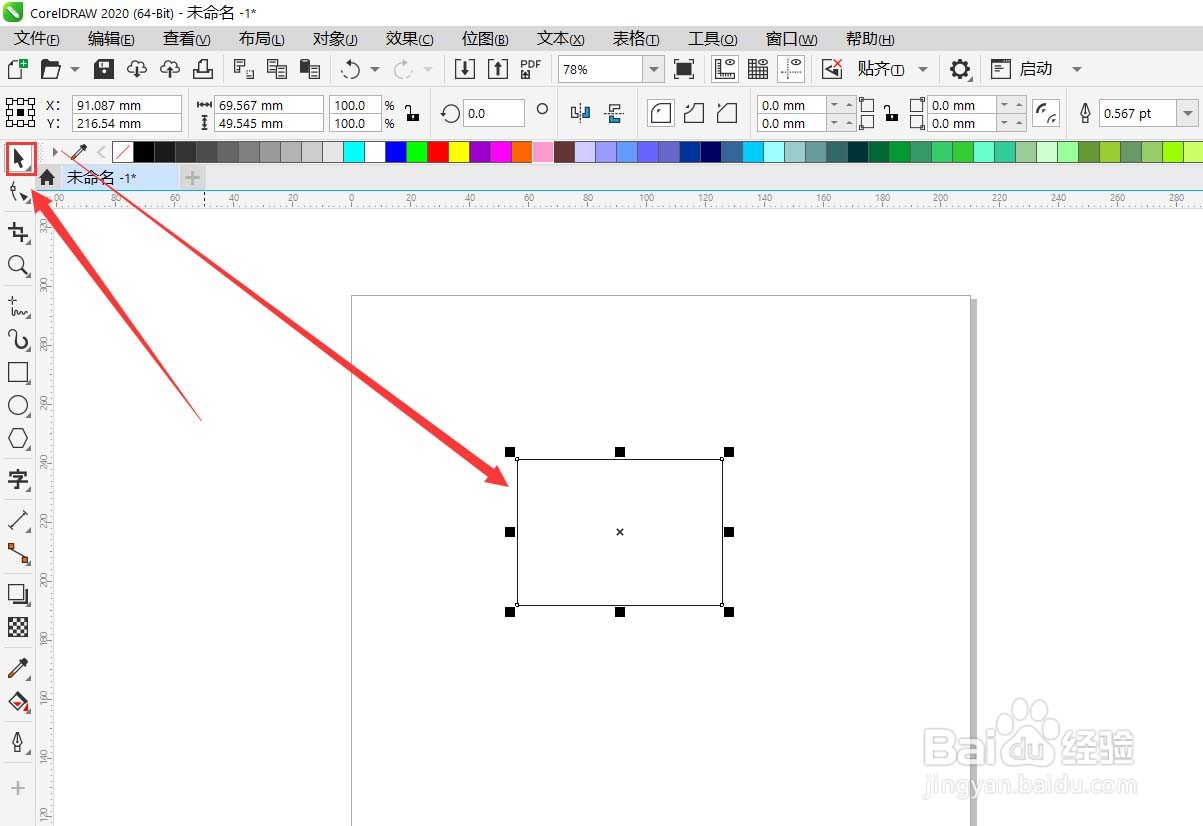
Task: Select the Transparency checkerboard tool
Action: (x=18, y=627)
